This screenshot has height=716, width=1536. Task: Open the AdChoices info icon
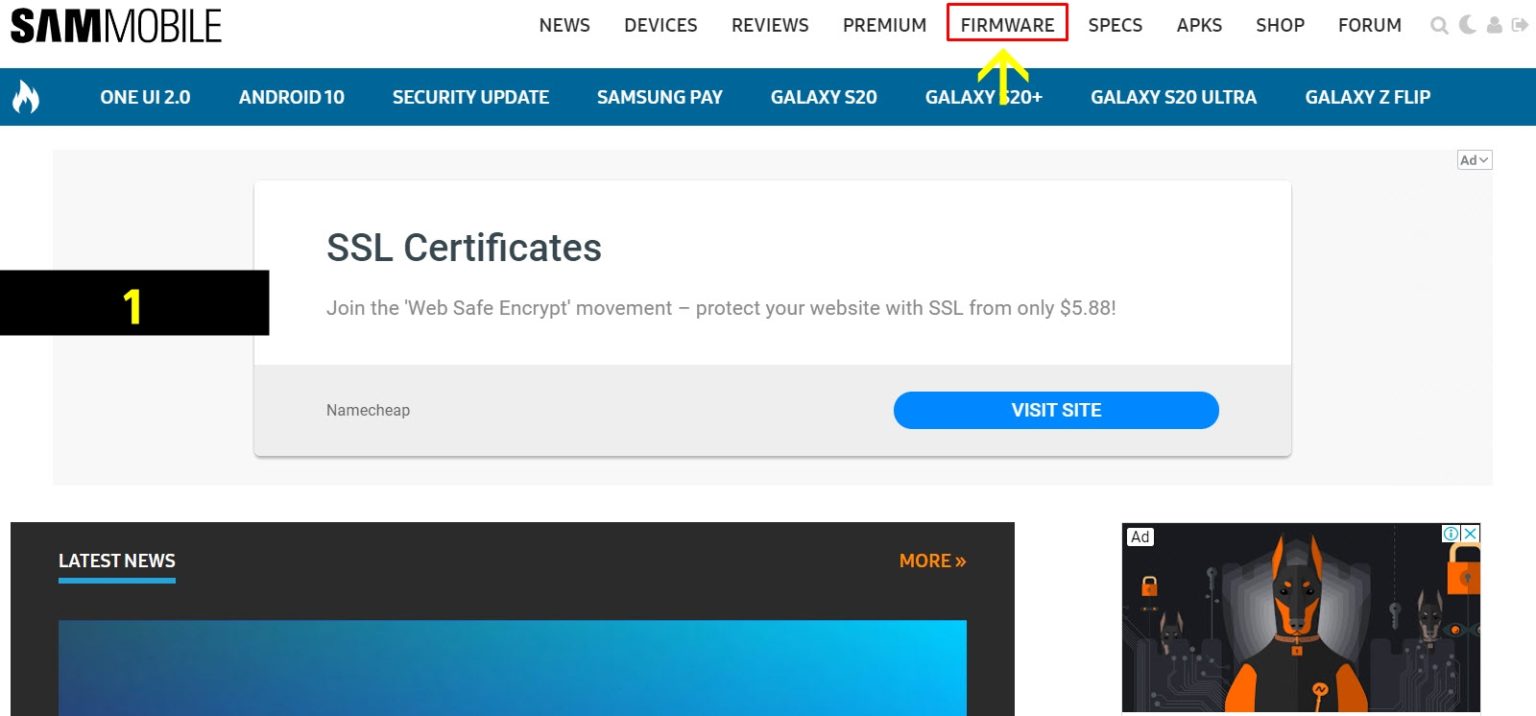(x=1450, y=534)
